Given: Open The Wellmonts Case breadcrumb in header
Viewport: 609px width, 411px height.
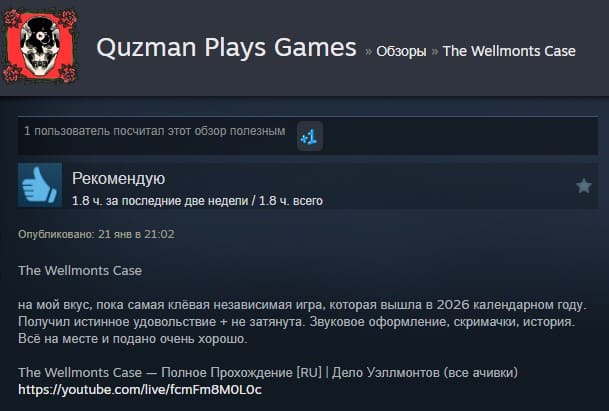Looking at the screenshot, I should (x=509, y=51).
